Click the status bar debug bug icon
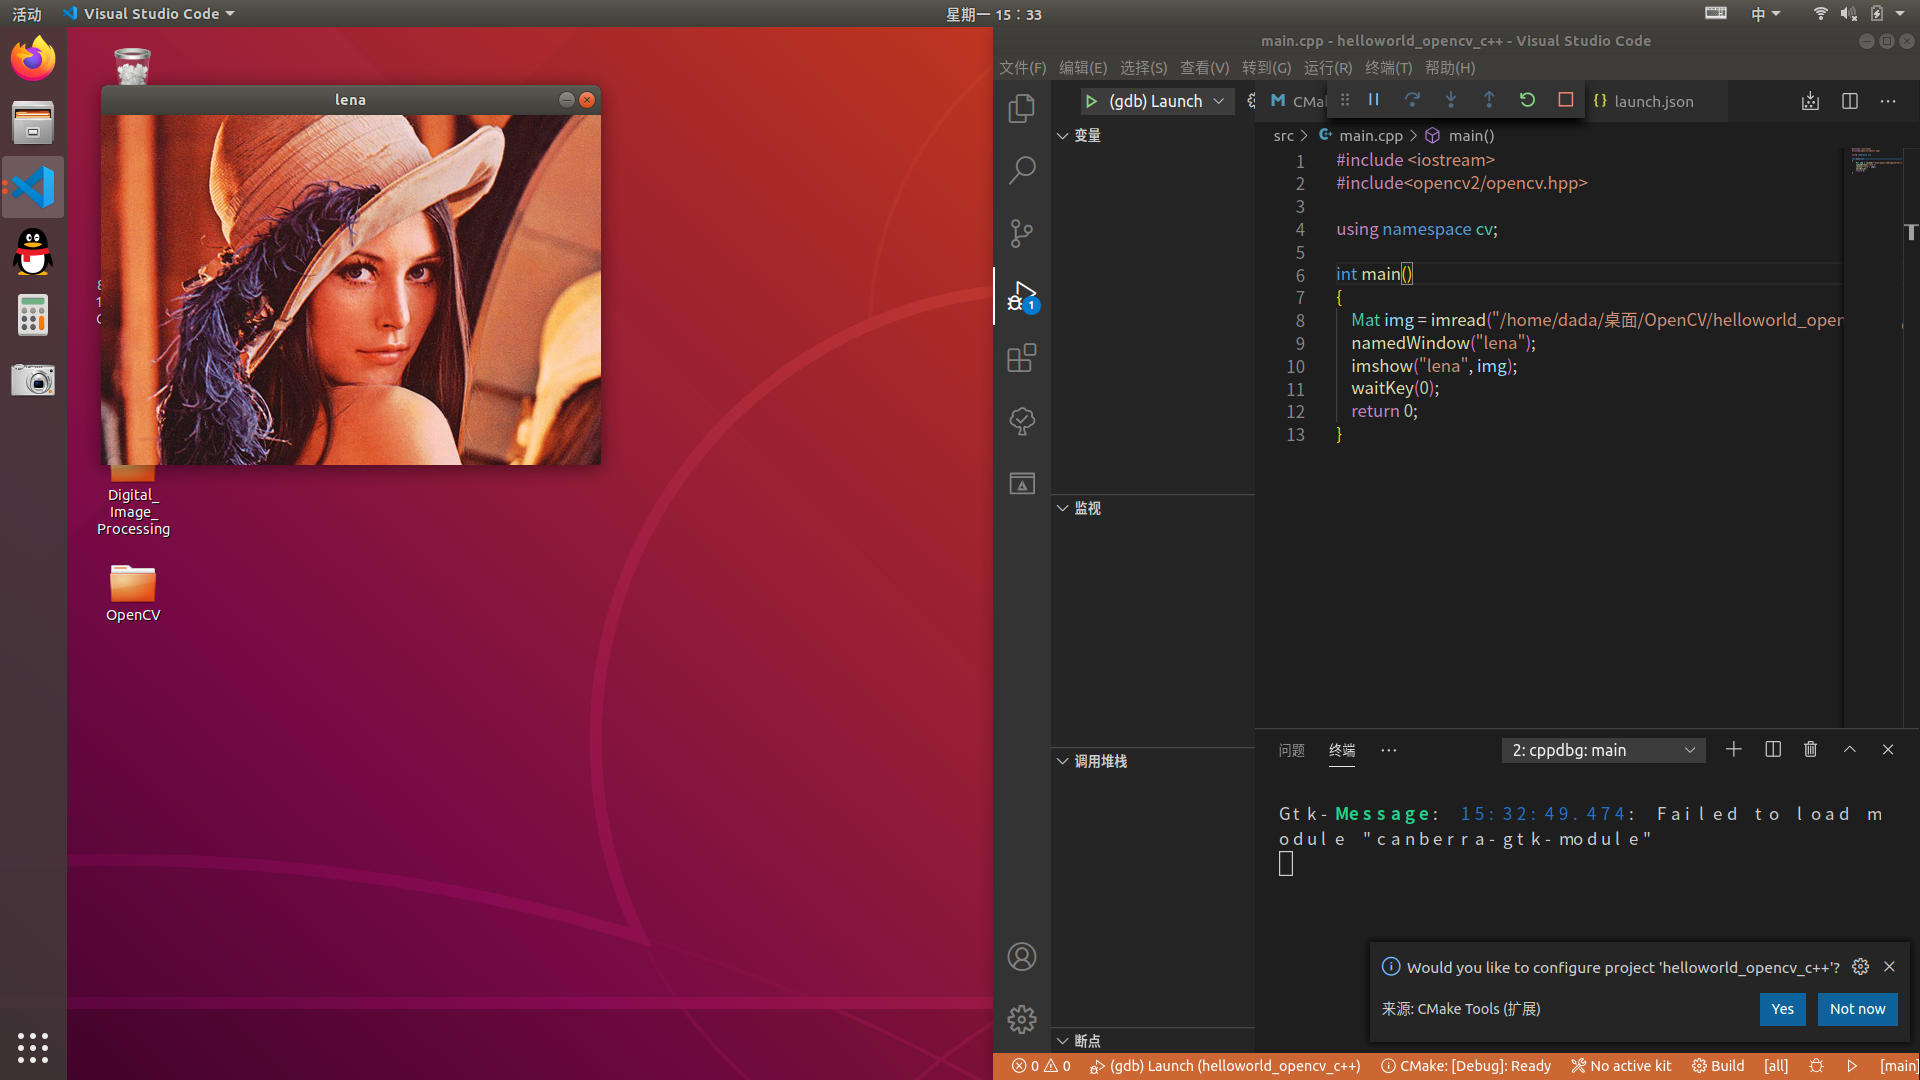Image resolution: width=1920 pixels, height=1080 pixels. pyautogui.click(x=1816, y=1066)
